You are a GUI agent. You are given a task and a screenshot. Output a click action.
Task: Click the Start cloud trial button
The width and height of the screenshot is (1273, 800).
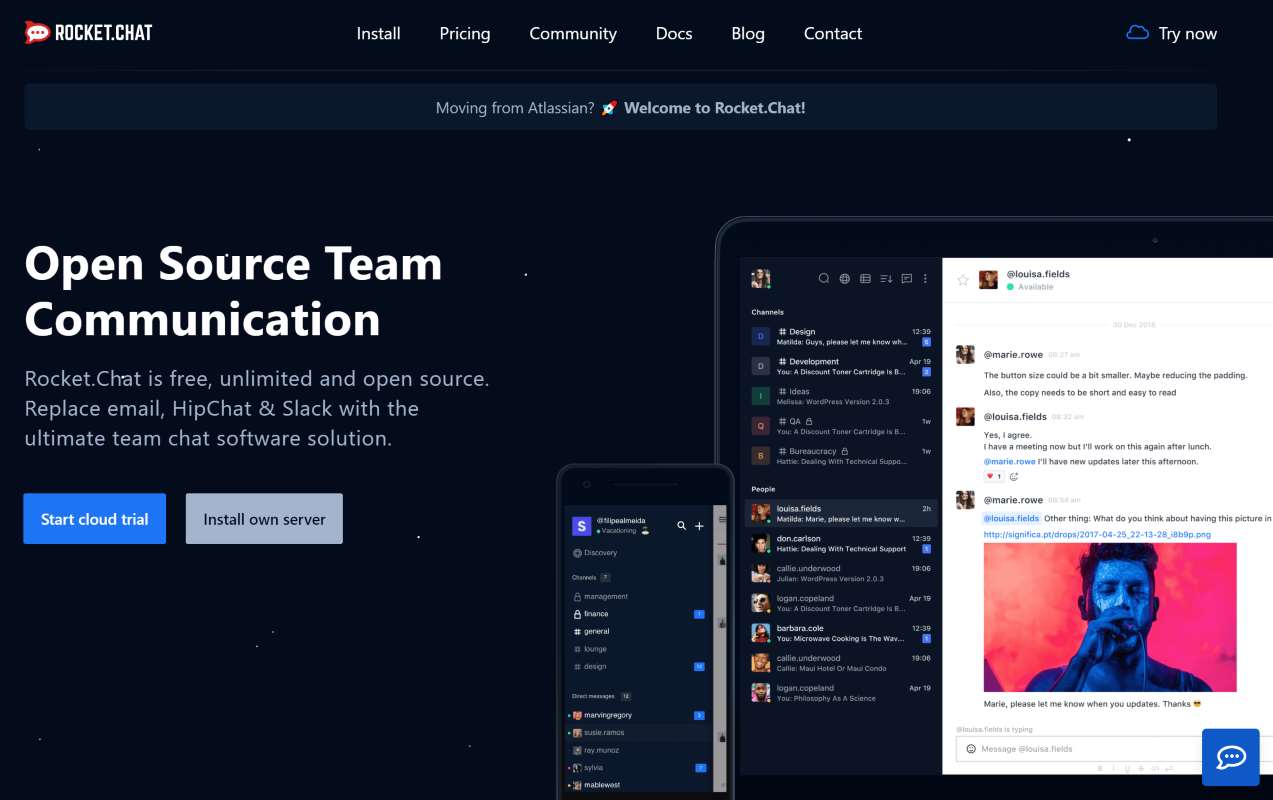click(95, 519)
